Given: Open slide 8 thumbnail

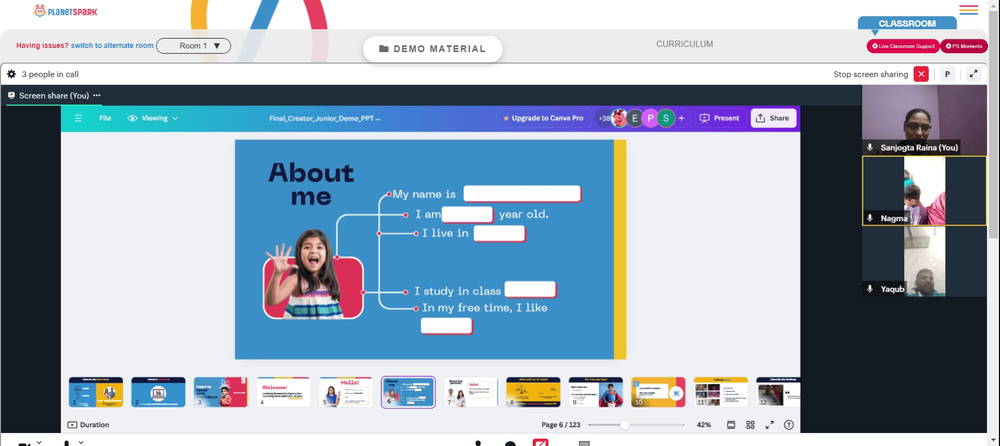Looking at the screenshot, I should coord(533,392).
